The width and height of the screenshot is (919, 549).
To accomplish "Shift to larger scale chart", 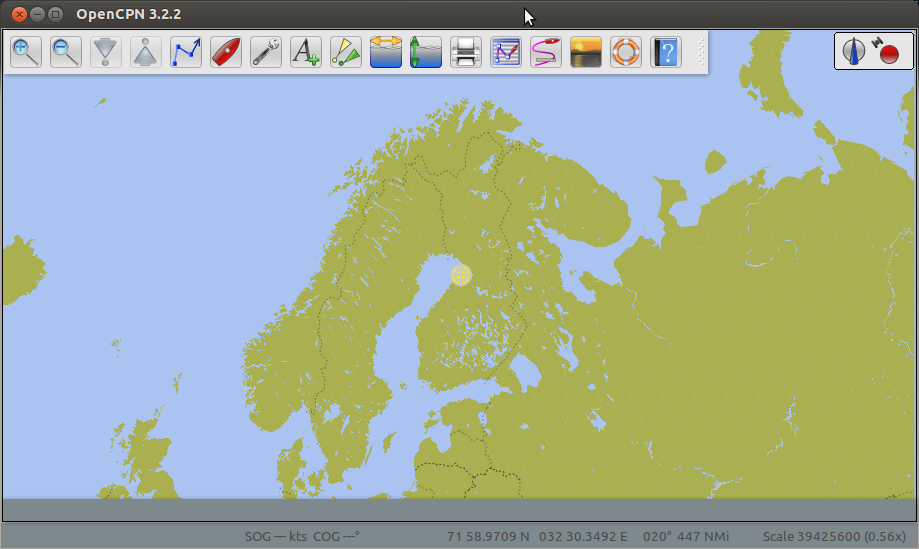I will (x=106, y=52).
